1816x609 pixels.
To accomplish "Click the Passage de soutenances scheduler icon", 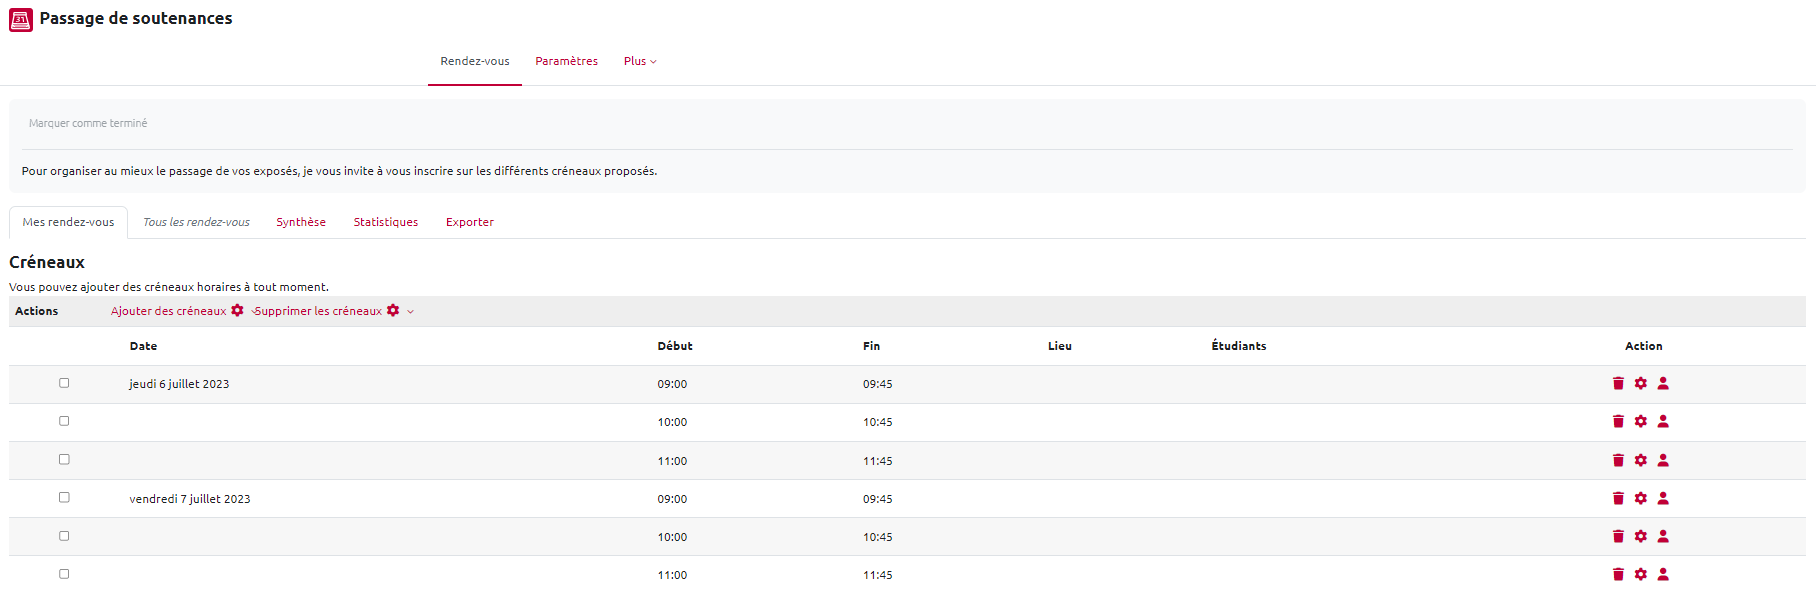I will [21, 19].
